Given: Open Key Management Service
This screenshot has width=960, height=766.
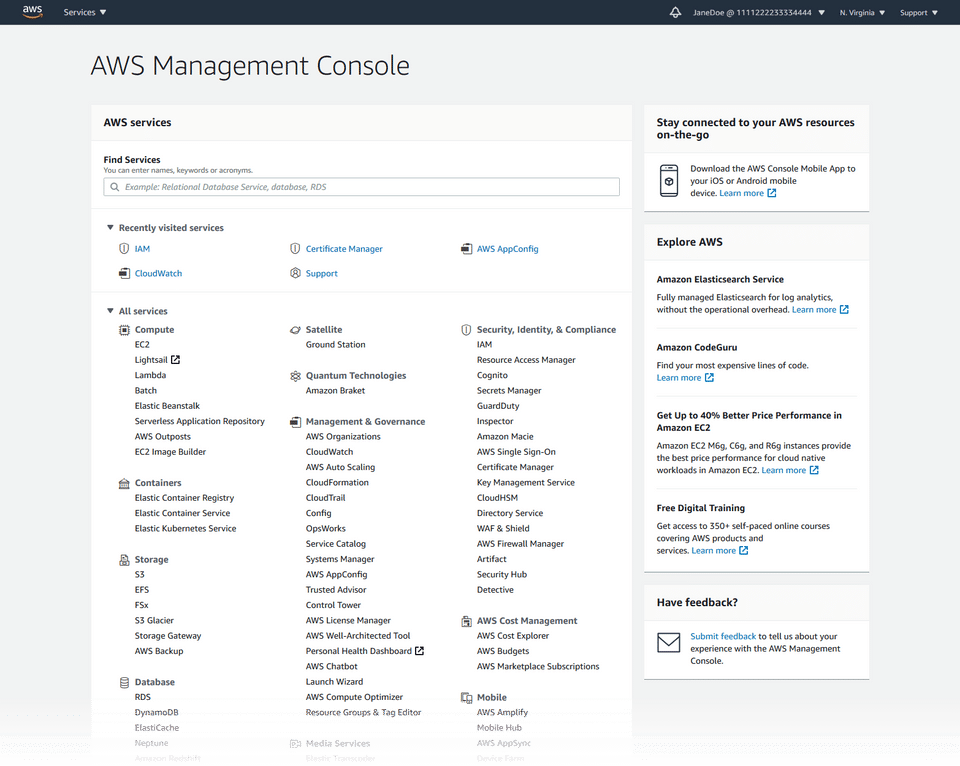Looking at the screenshot, I should click(x=526, y=483).
